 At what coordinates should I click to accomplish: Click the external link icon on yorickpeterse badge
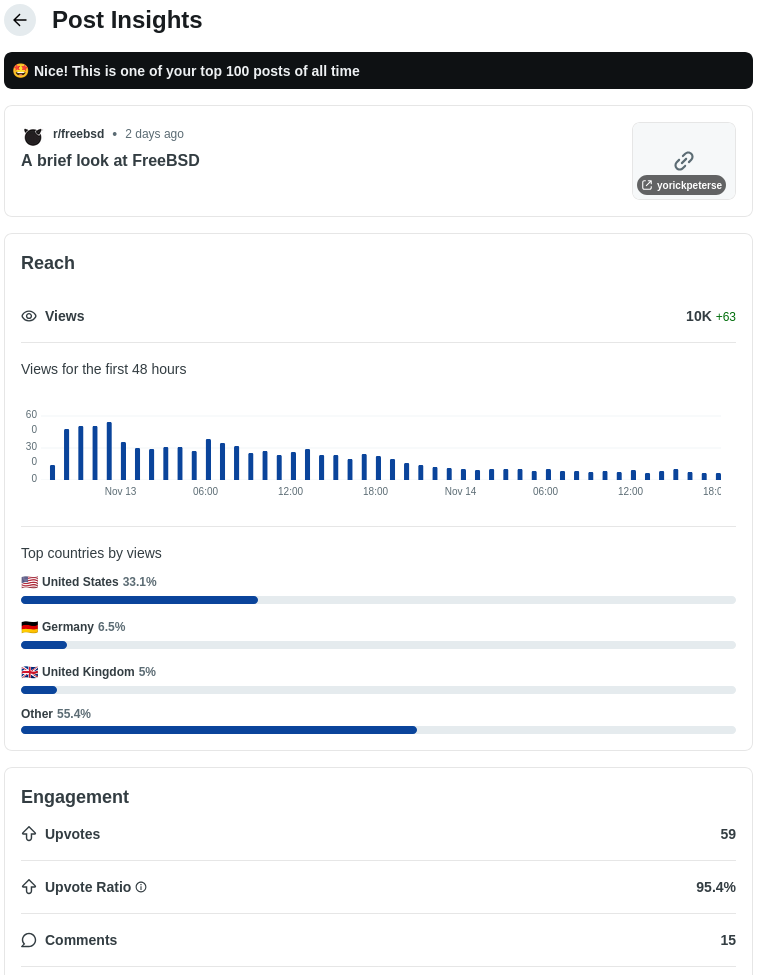point(647,185)
